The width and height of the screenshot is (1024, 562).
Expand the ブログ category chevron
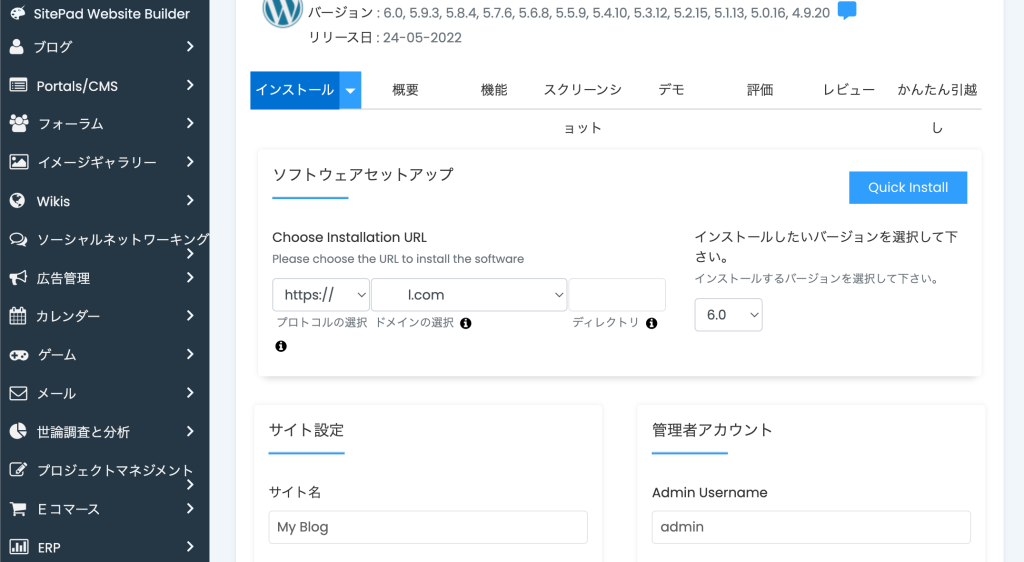click(190, 46)
